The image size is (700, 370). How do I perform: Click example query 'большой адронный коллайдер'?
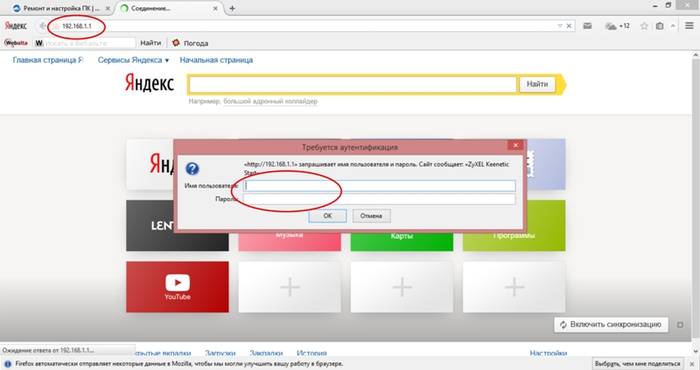270,101
